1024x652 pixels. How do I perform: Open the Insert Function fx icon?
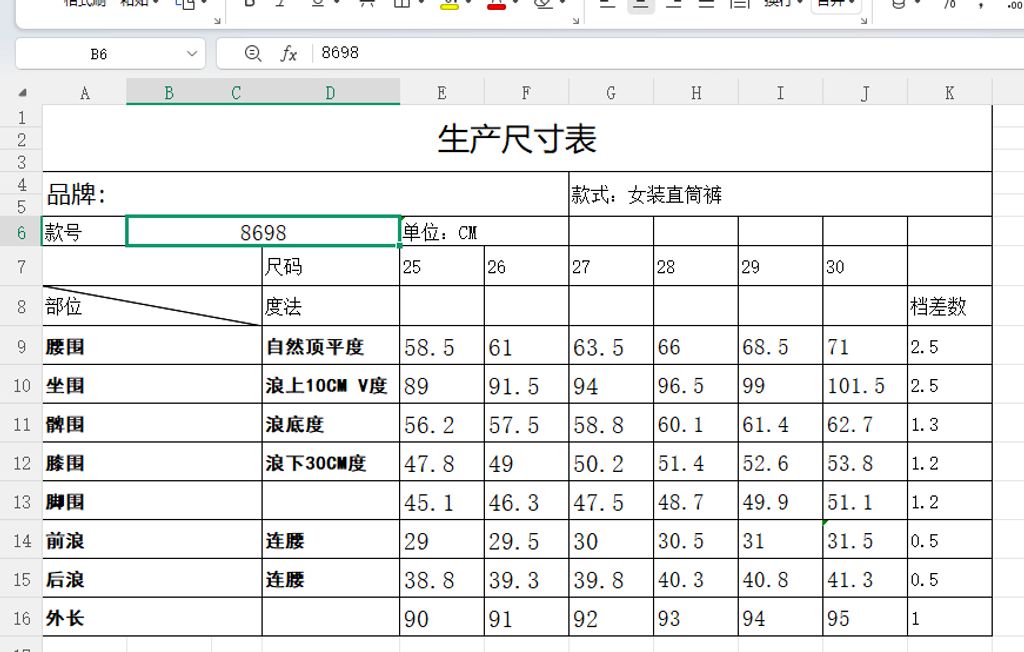point(287,52)
